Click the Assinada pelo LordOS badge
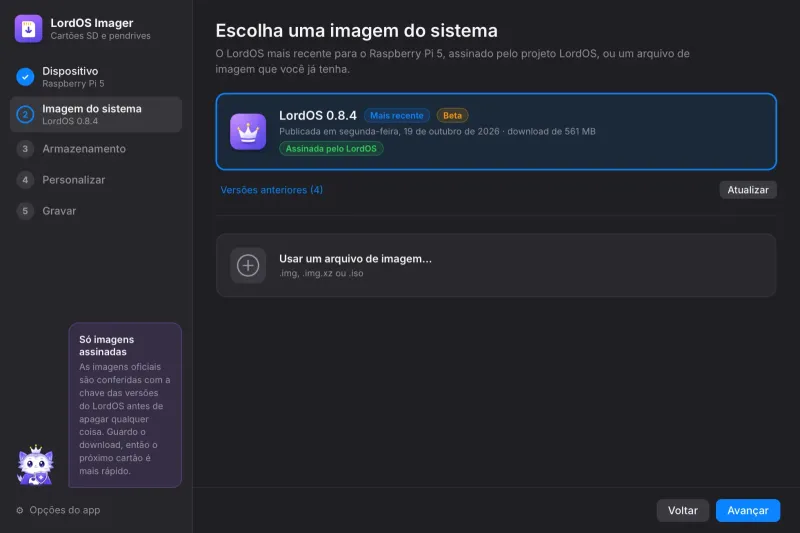This screenshot has height=533, width=800. (331, 149)
